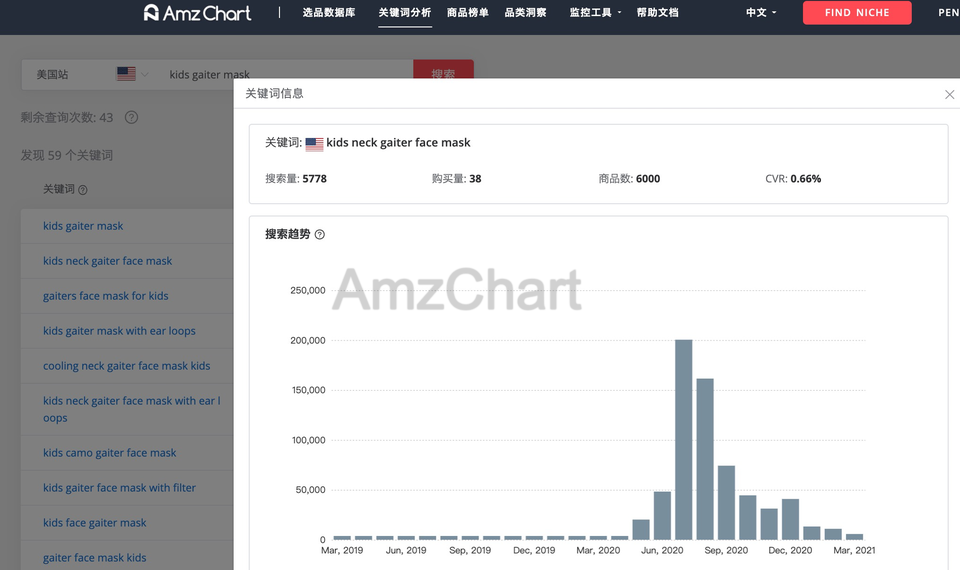
Task: Open 帮助文档 help docs
Action: (658, 12)
